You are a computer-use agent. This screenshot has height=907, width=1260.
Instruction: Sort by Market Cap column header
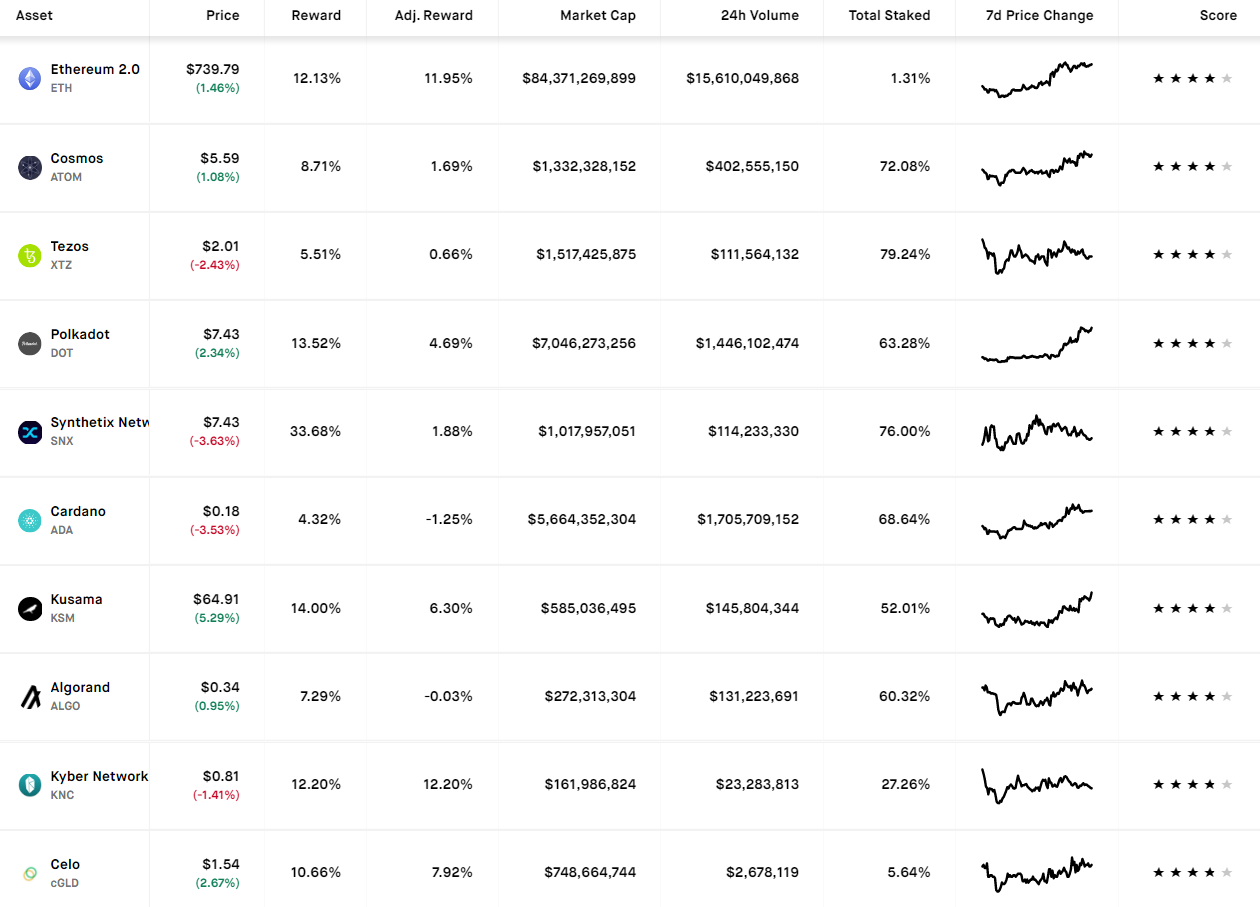pyautogui.click(x=598, y=16)
